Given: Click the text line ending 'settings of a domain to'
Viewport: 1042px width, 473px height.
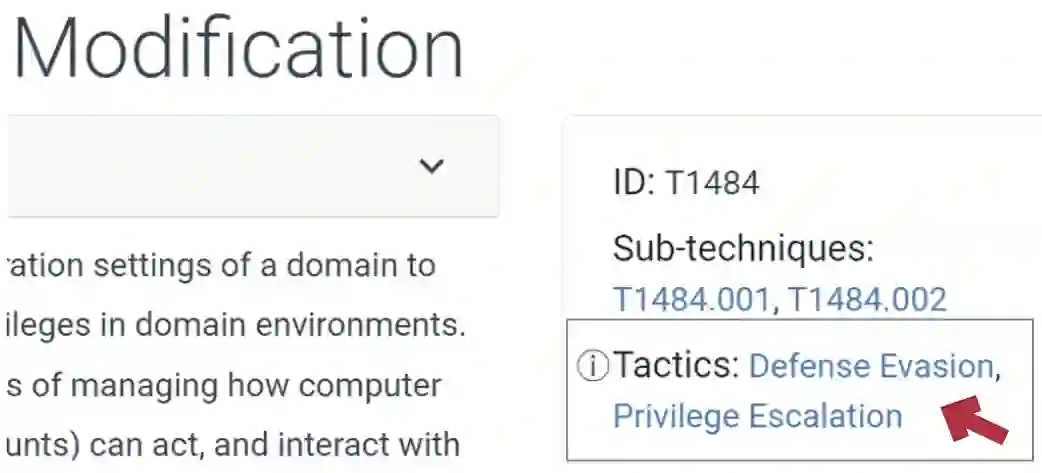Looking at the screenshot, I should coord(222,267).
